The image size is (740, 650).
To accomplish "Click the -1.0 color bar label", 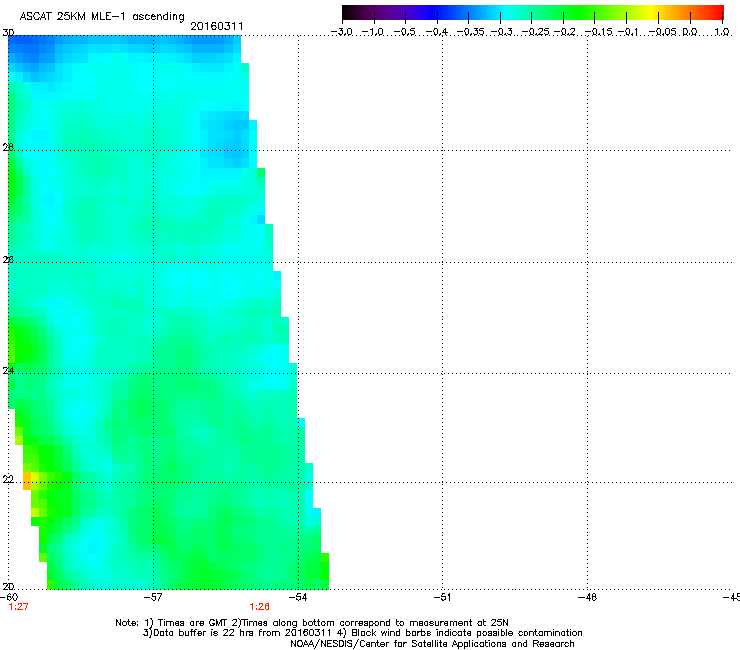I will (373, 32).
